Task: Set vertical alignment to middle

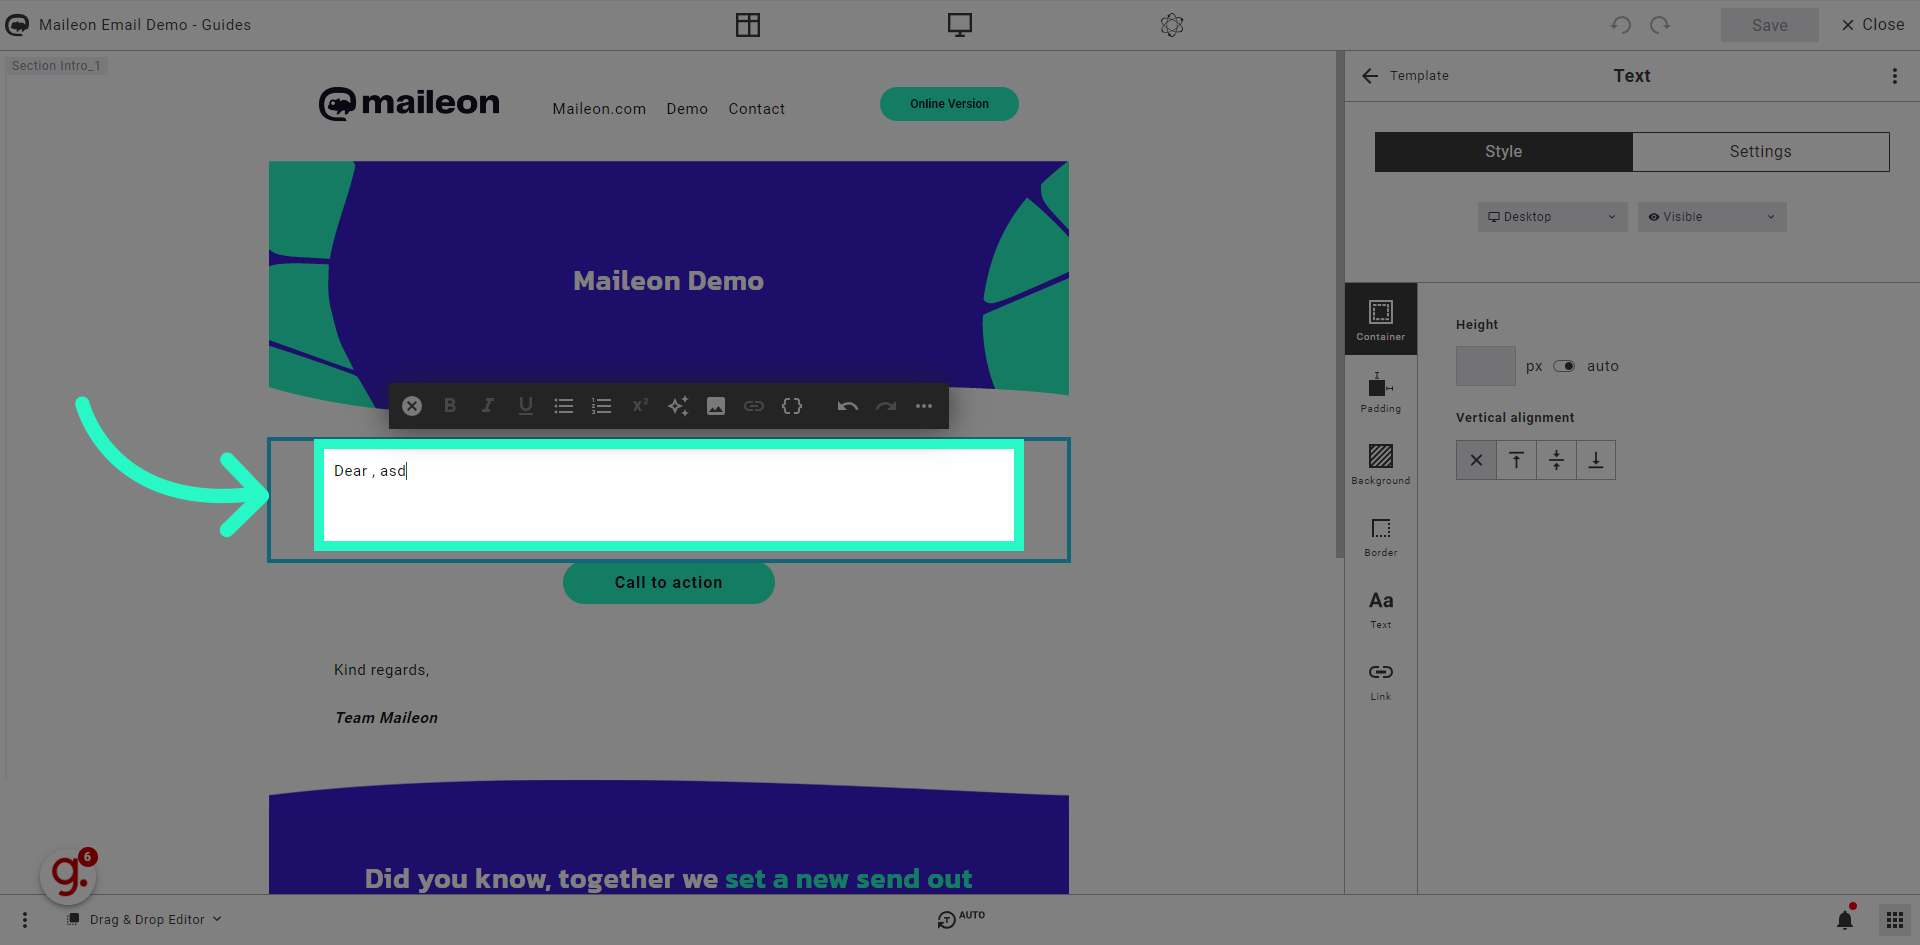Action: click(x=1556, y=460)
